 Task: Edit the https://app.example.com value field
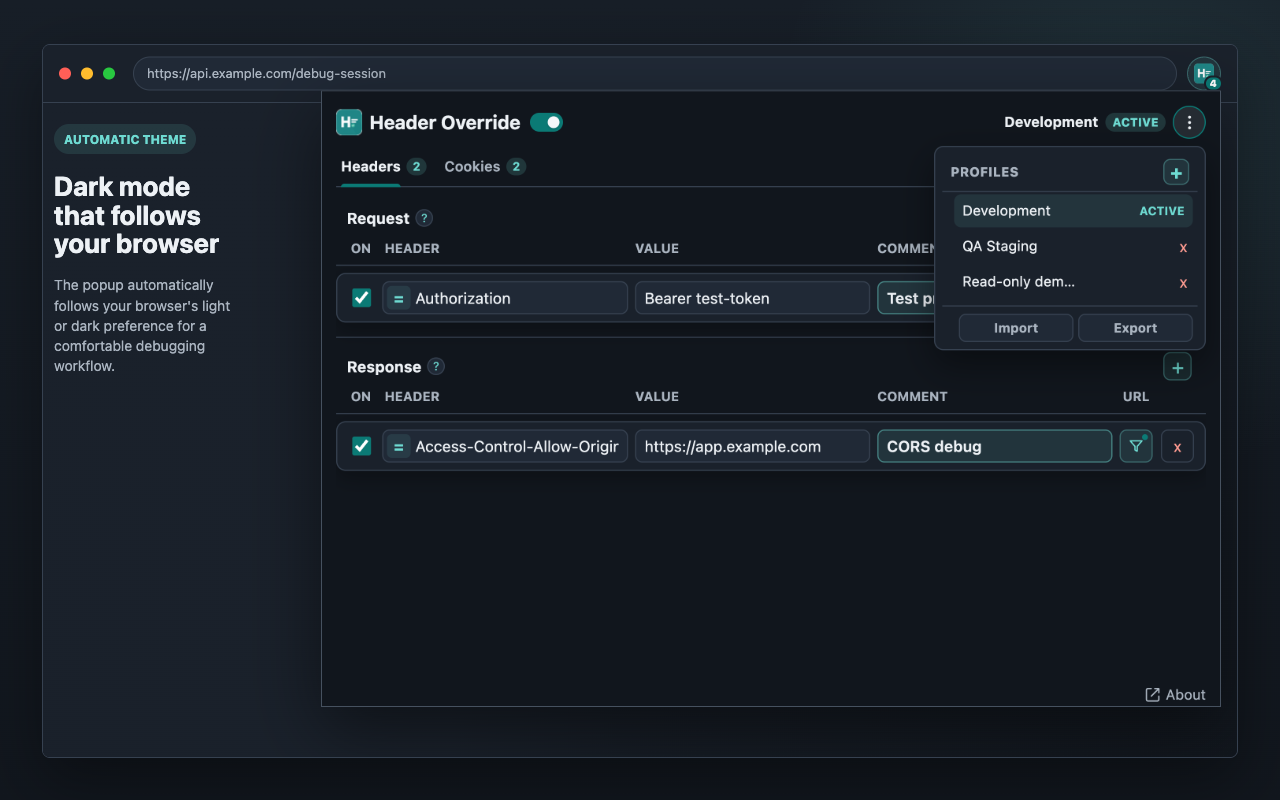(x=752, y=446)
